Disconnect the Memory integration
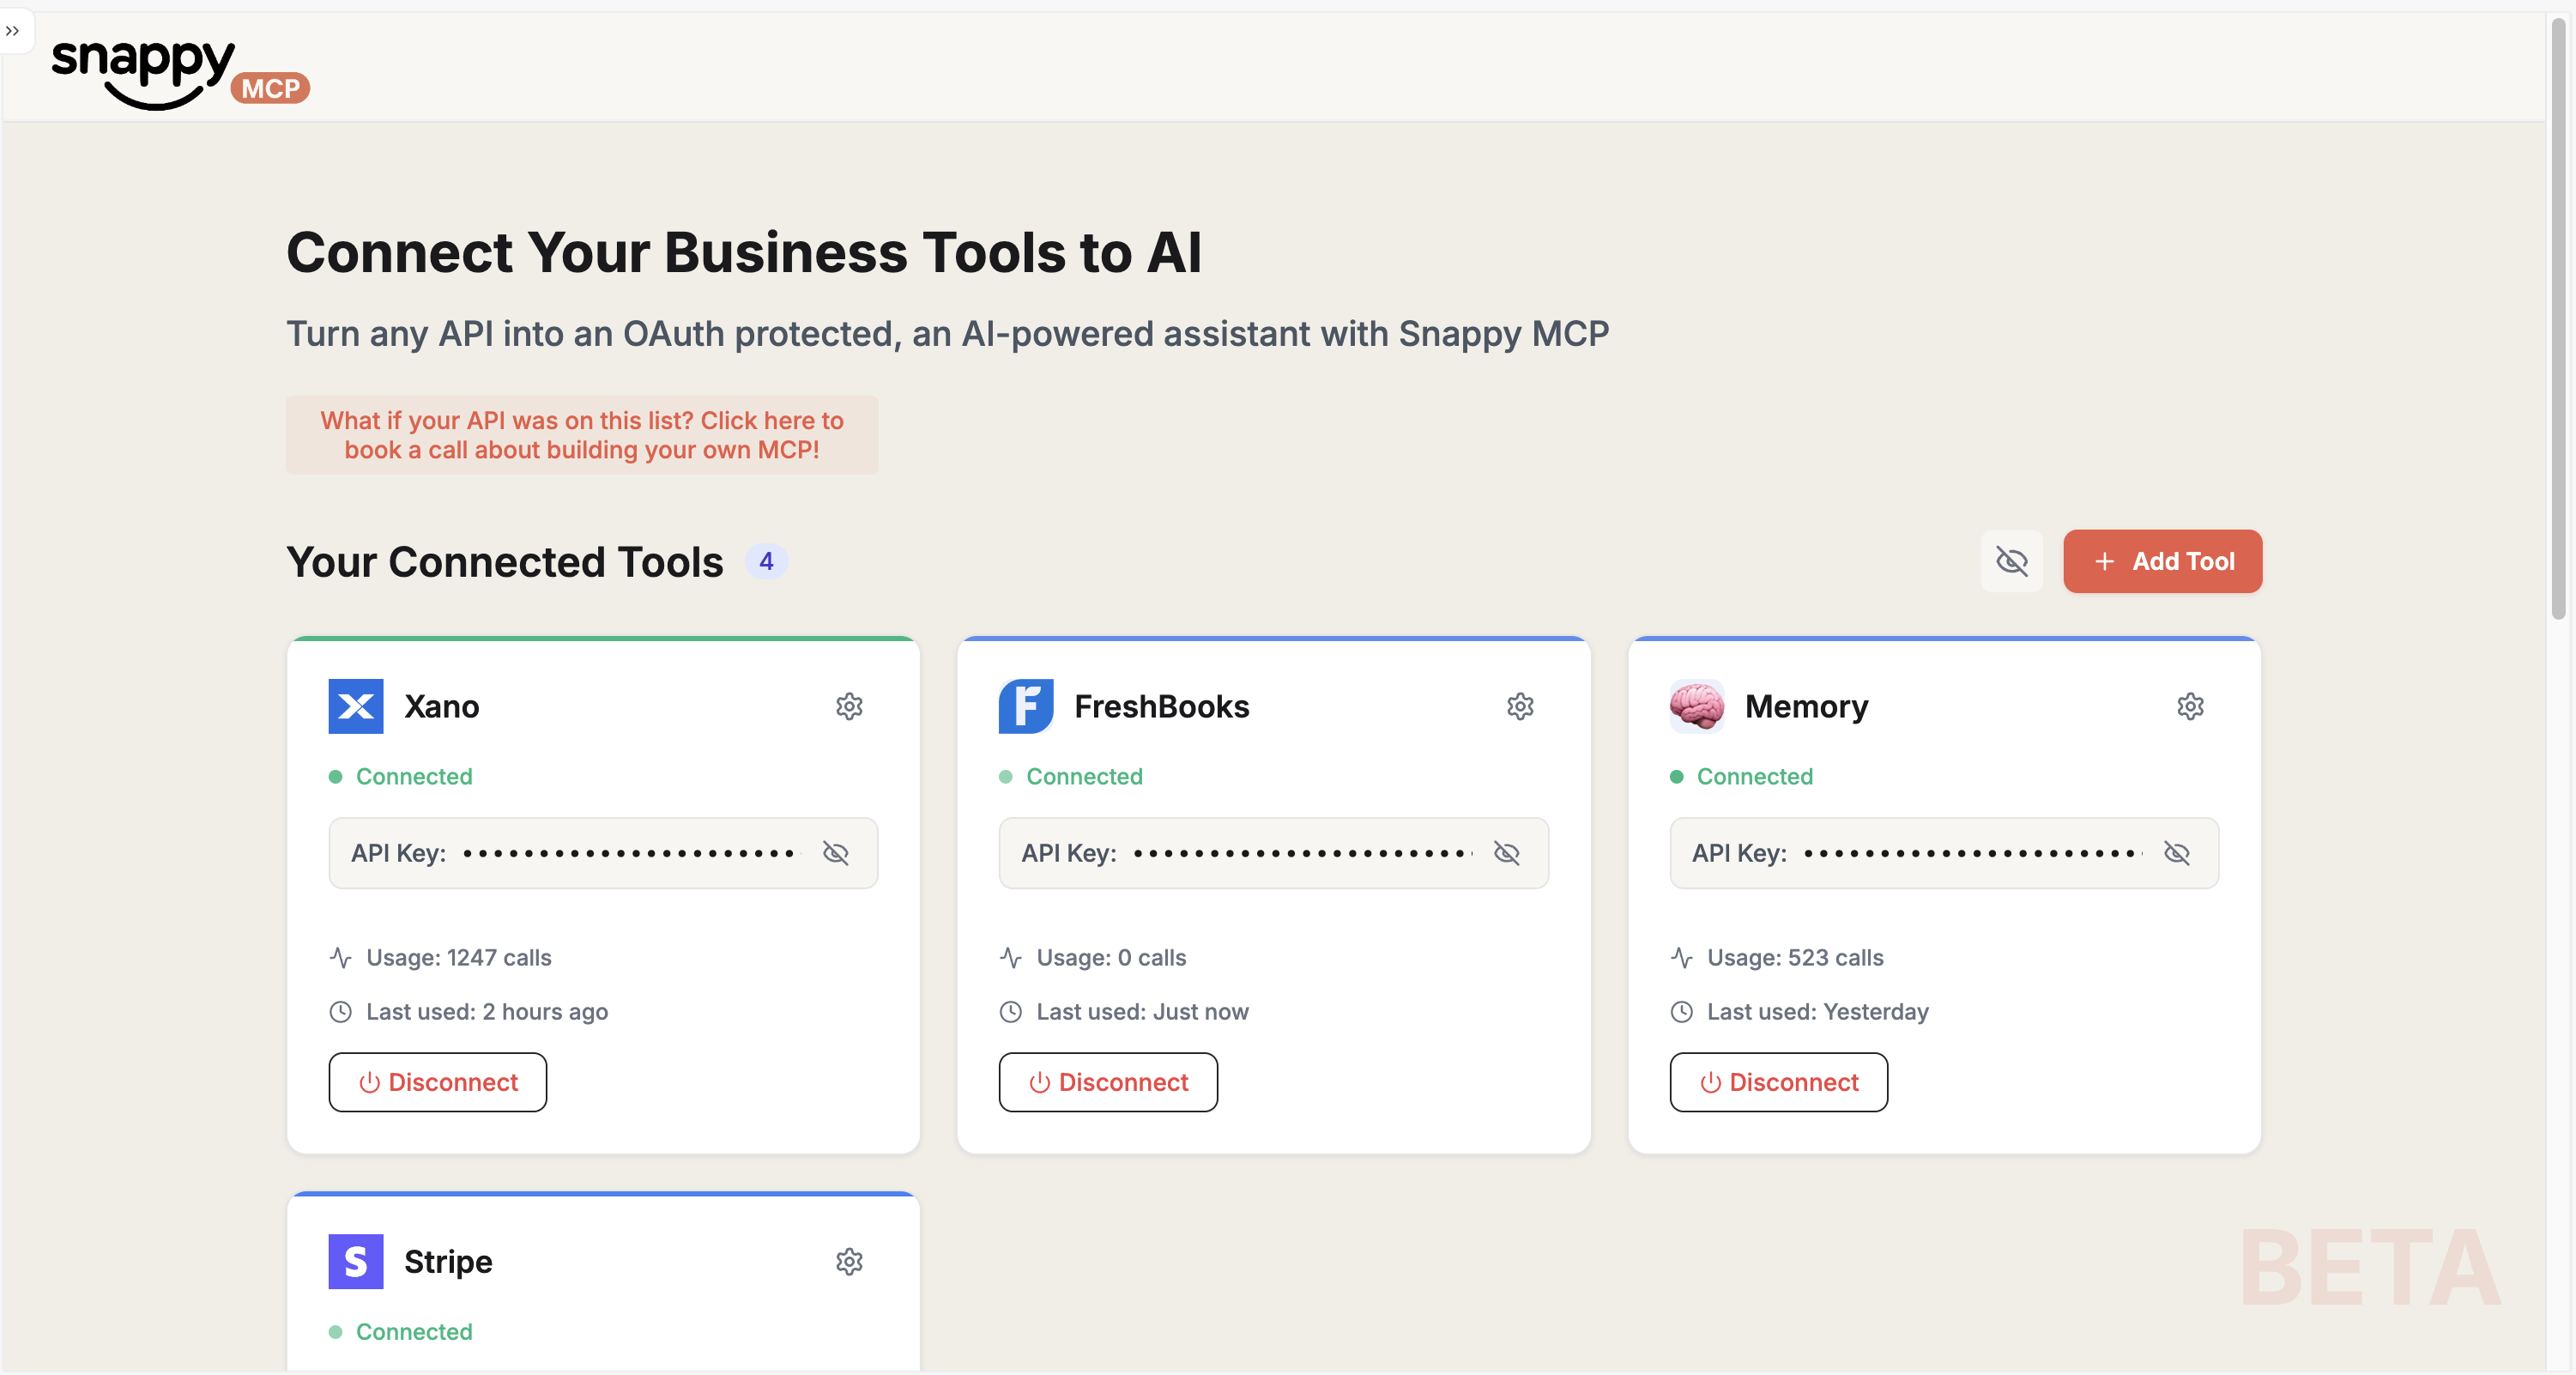Screen dimensions: 2576x1375 click(1778, 1082)
